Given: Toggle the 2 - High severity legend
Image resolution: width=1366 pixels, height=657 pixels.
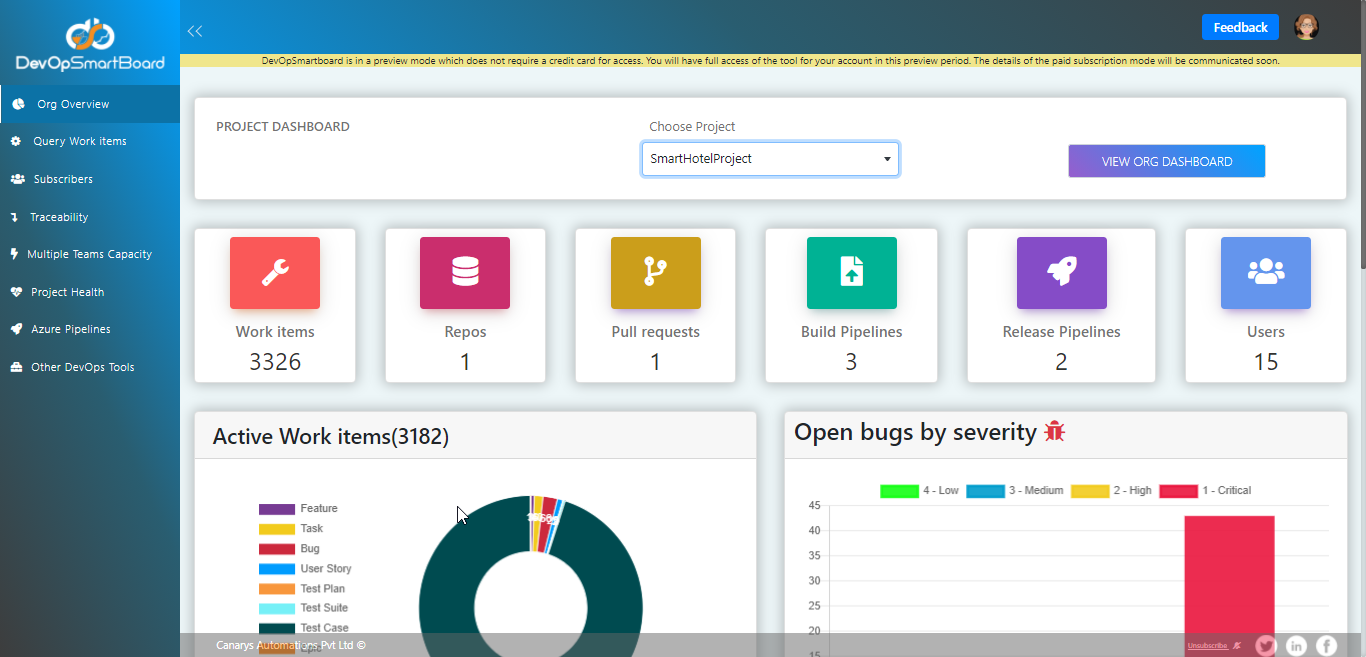Looking at the screenshot, I should [x=1111, y=491].
